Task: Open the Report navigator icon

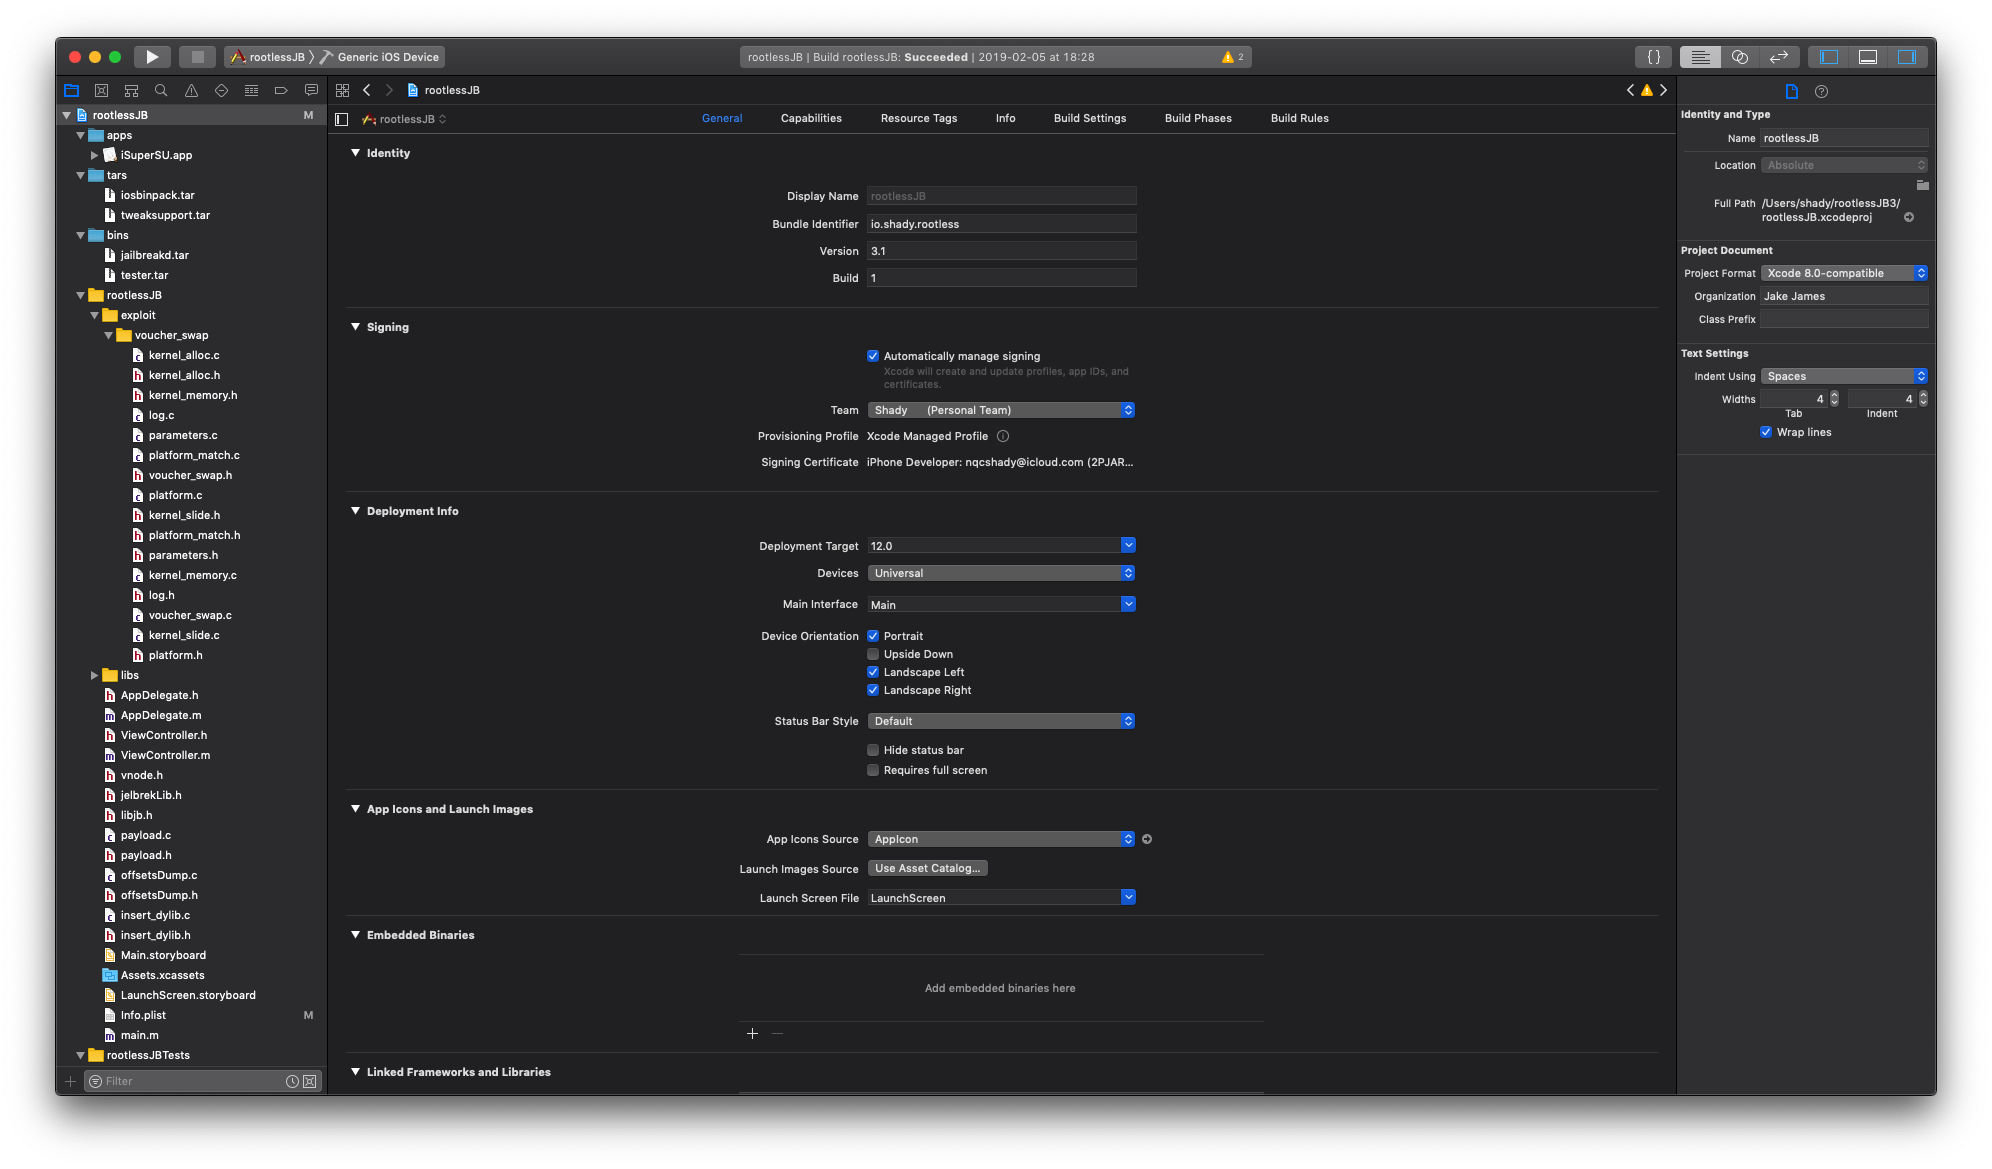Action: point(311,90)
